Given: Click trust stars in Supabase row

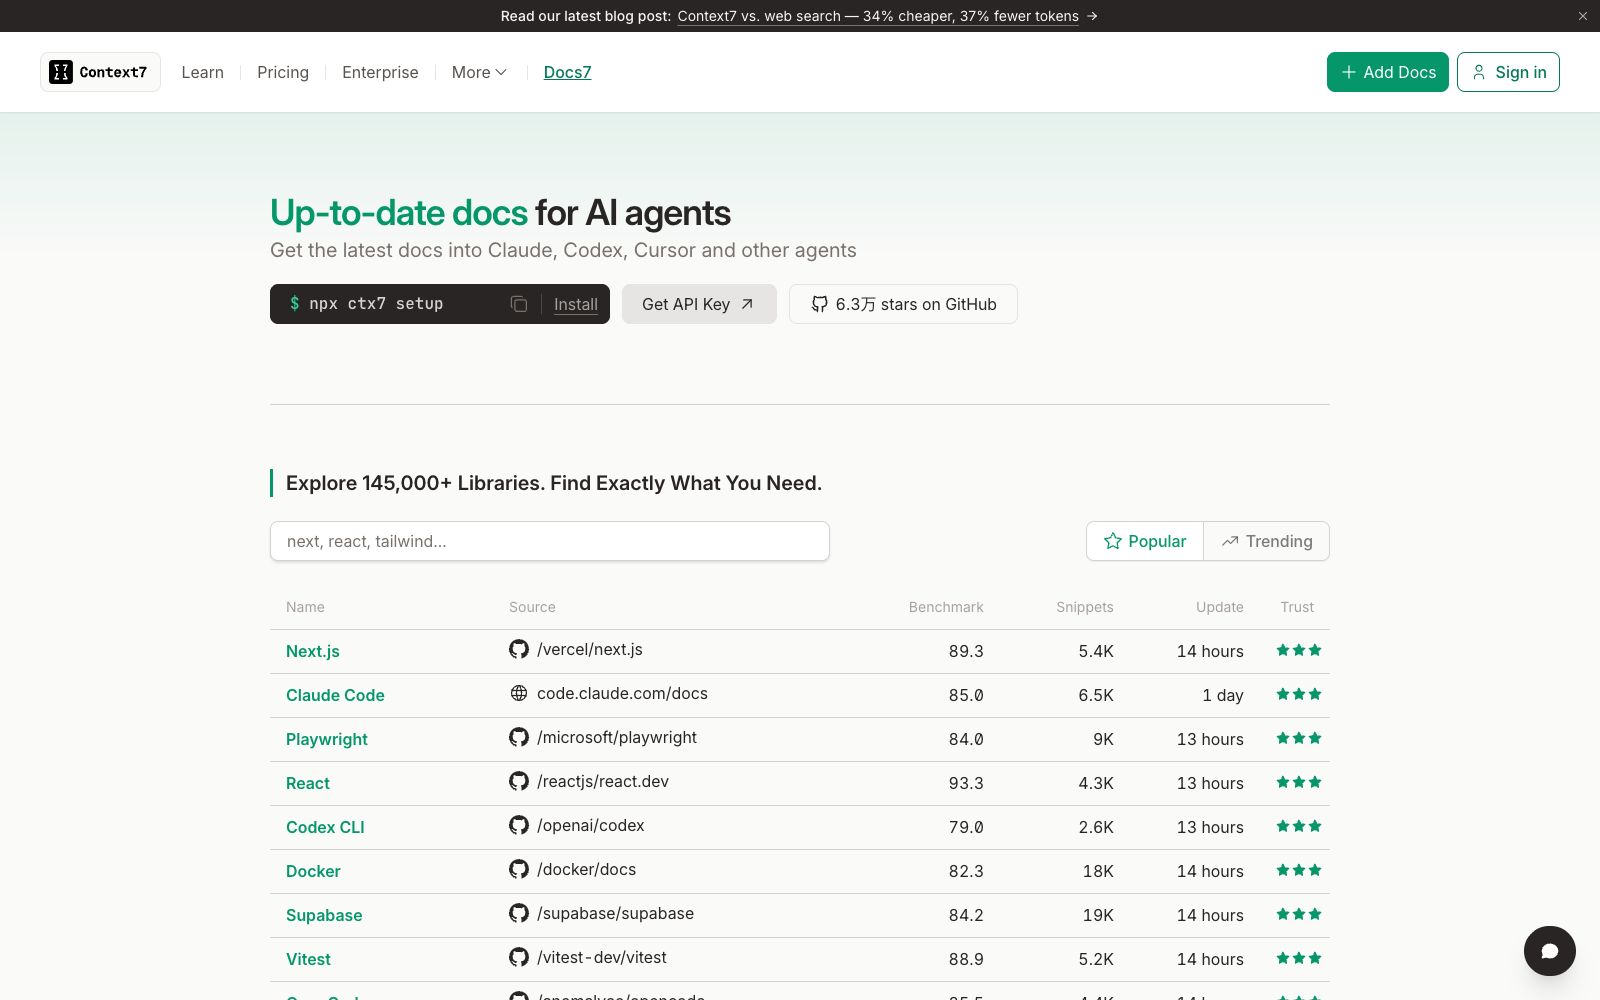Looking at the screenshot, I should click(1299, 914).
